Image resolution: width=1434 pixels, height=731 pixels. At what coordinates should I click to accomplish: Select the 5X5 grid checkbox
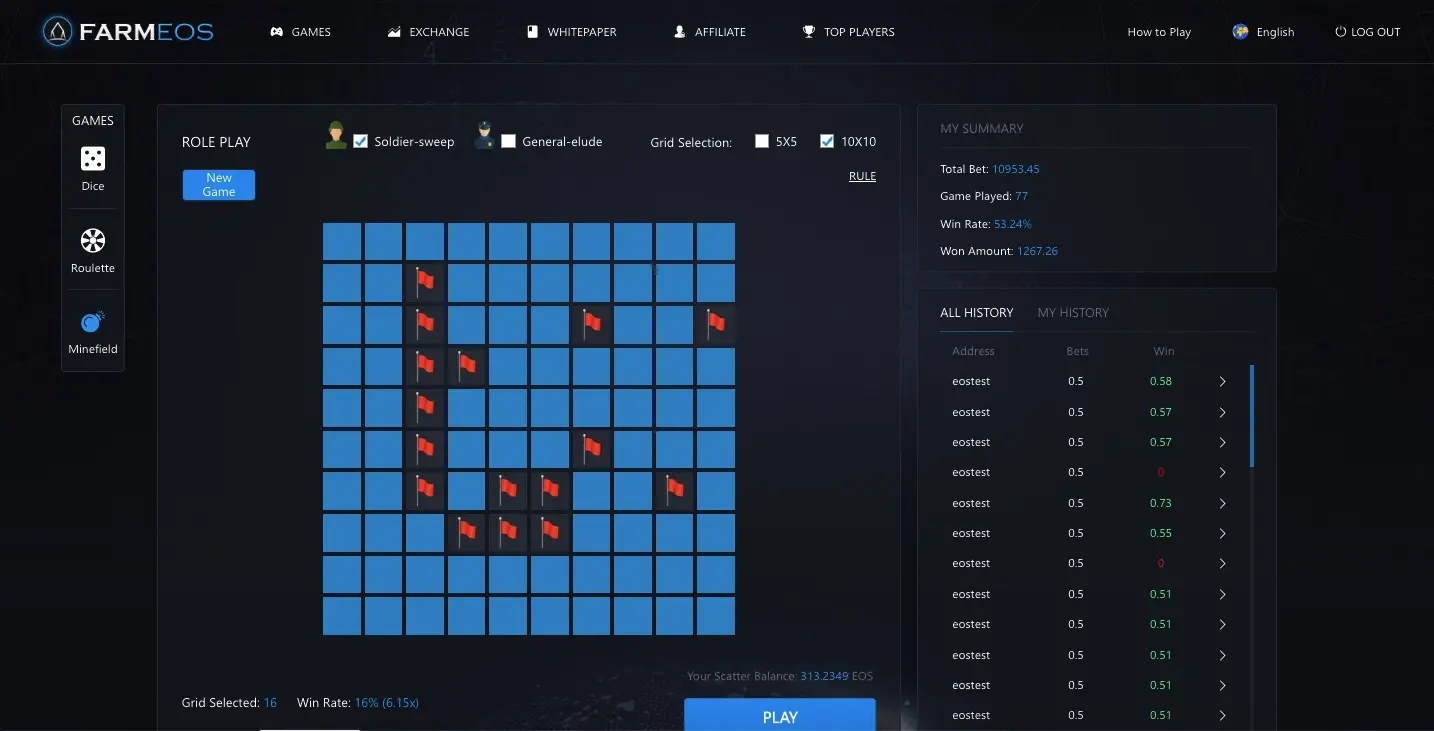762,141
